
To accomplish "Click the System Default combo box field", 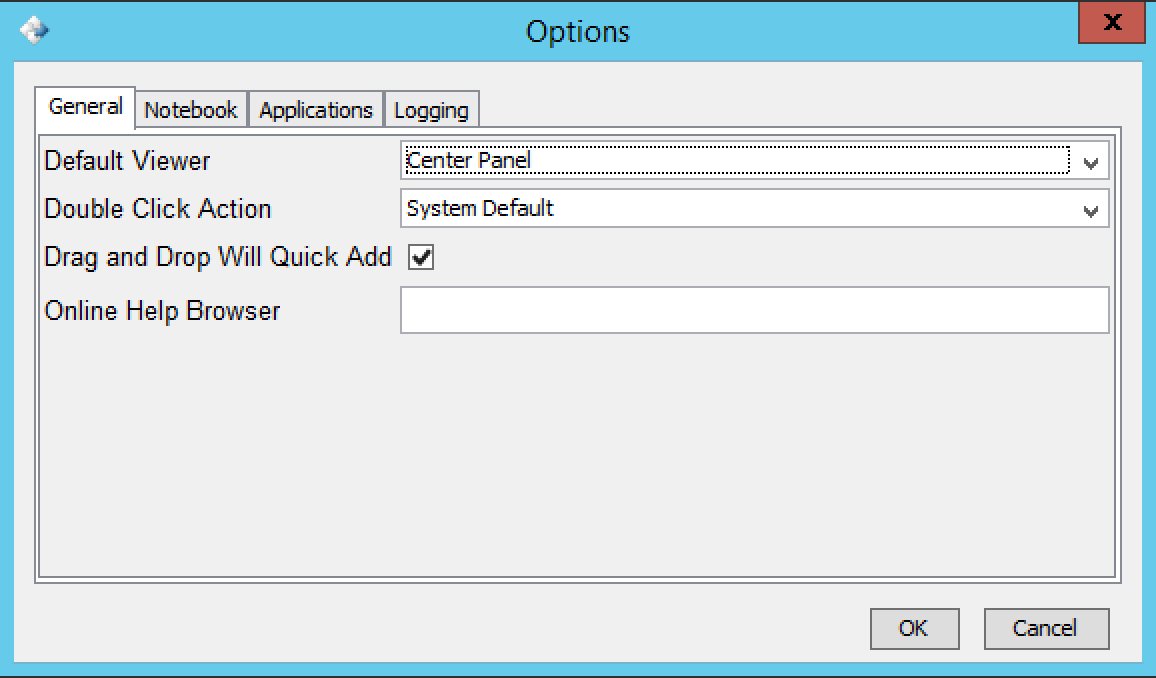I will [x=737, y=209].
